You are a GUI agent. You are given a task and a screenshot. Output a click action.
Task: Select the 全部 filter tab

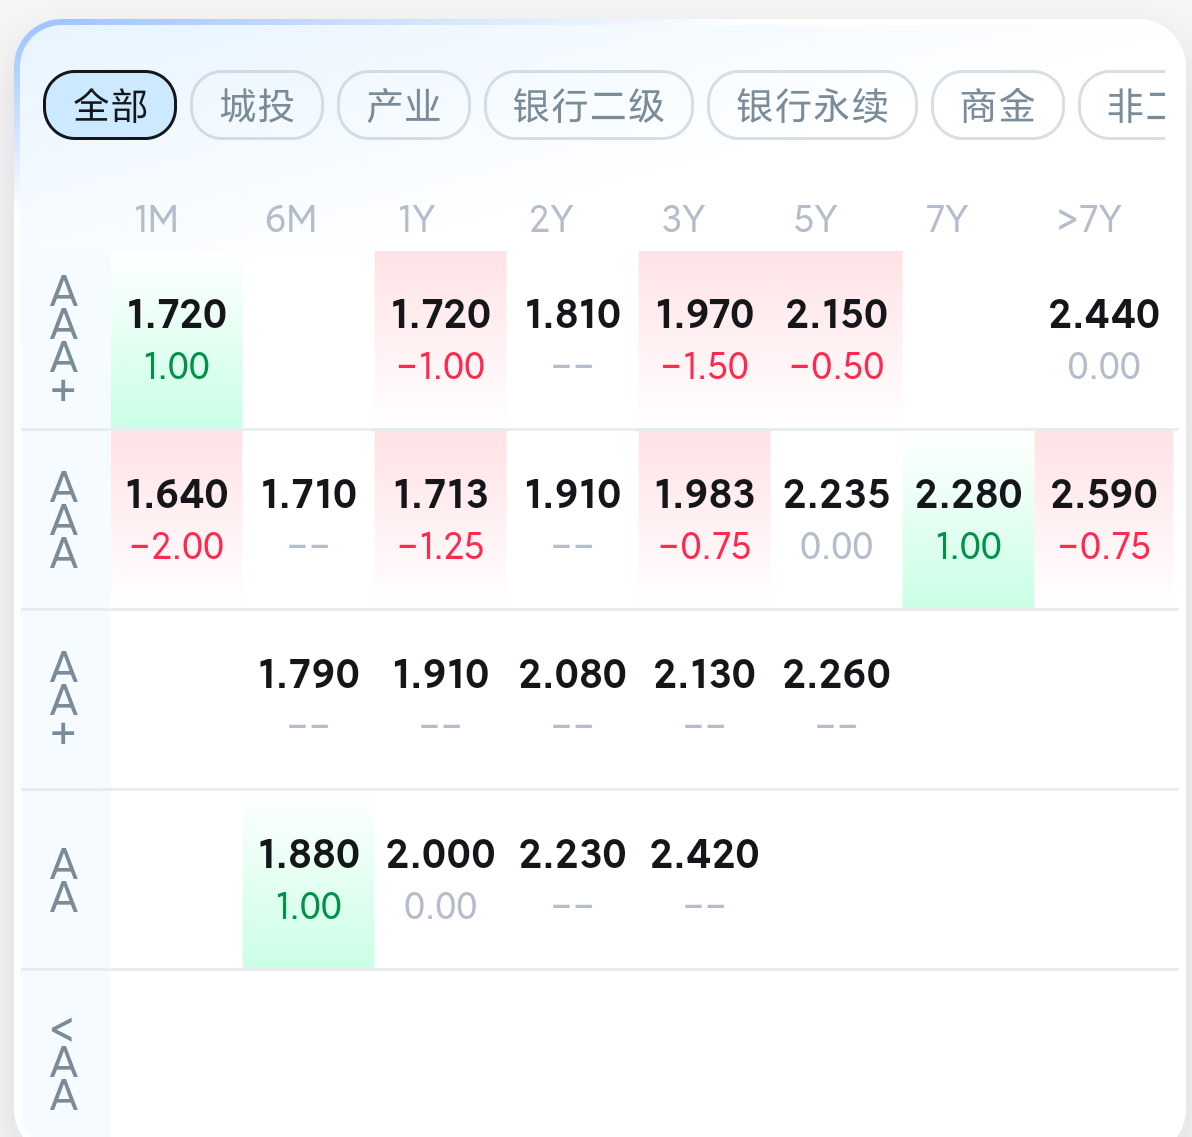pyautogui.click(x=110, y=105)
